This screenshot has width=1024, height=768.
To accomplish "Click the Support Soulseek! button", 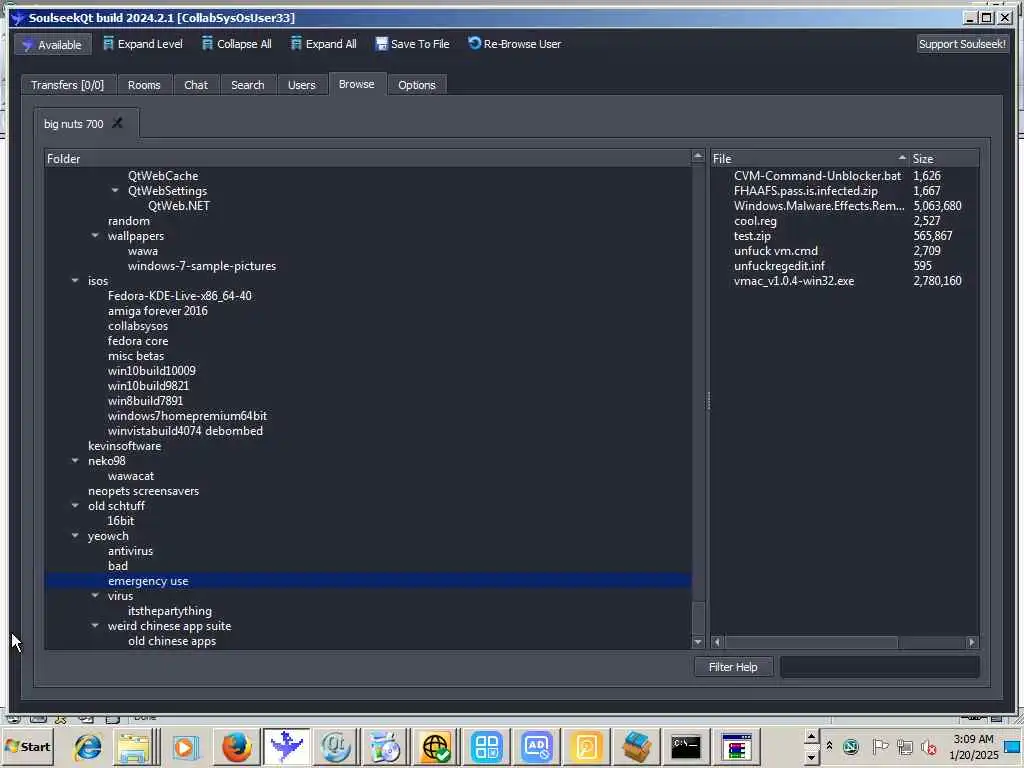I will (962, 44).
